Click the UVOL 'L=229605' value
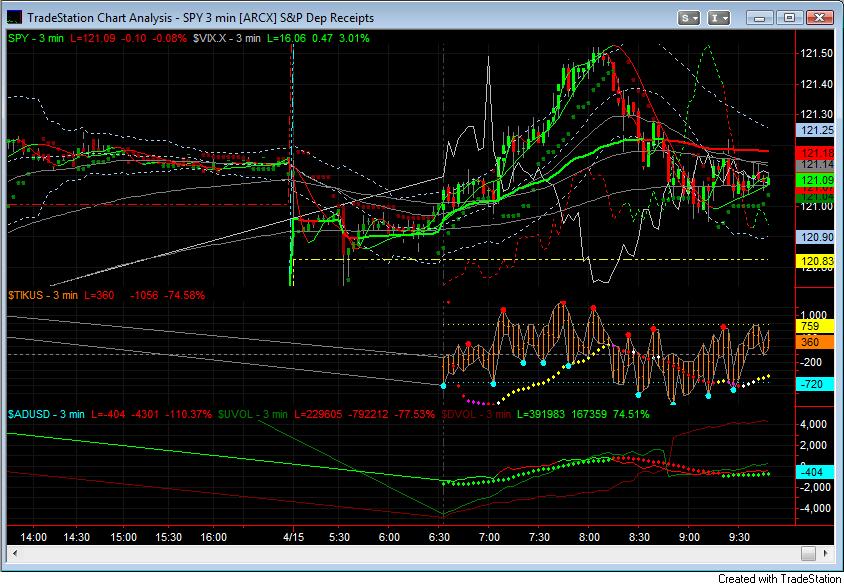Viewport: 844px width, 585px height. tap(319, 414)
